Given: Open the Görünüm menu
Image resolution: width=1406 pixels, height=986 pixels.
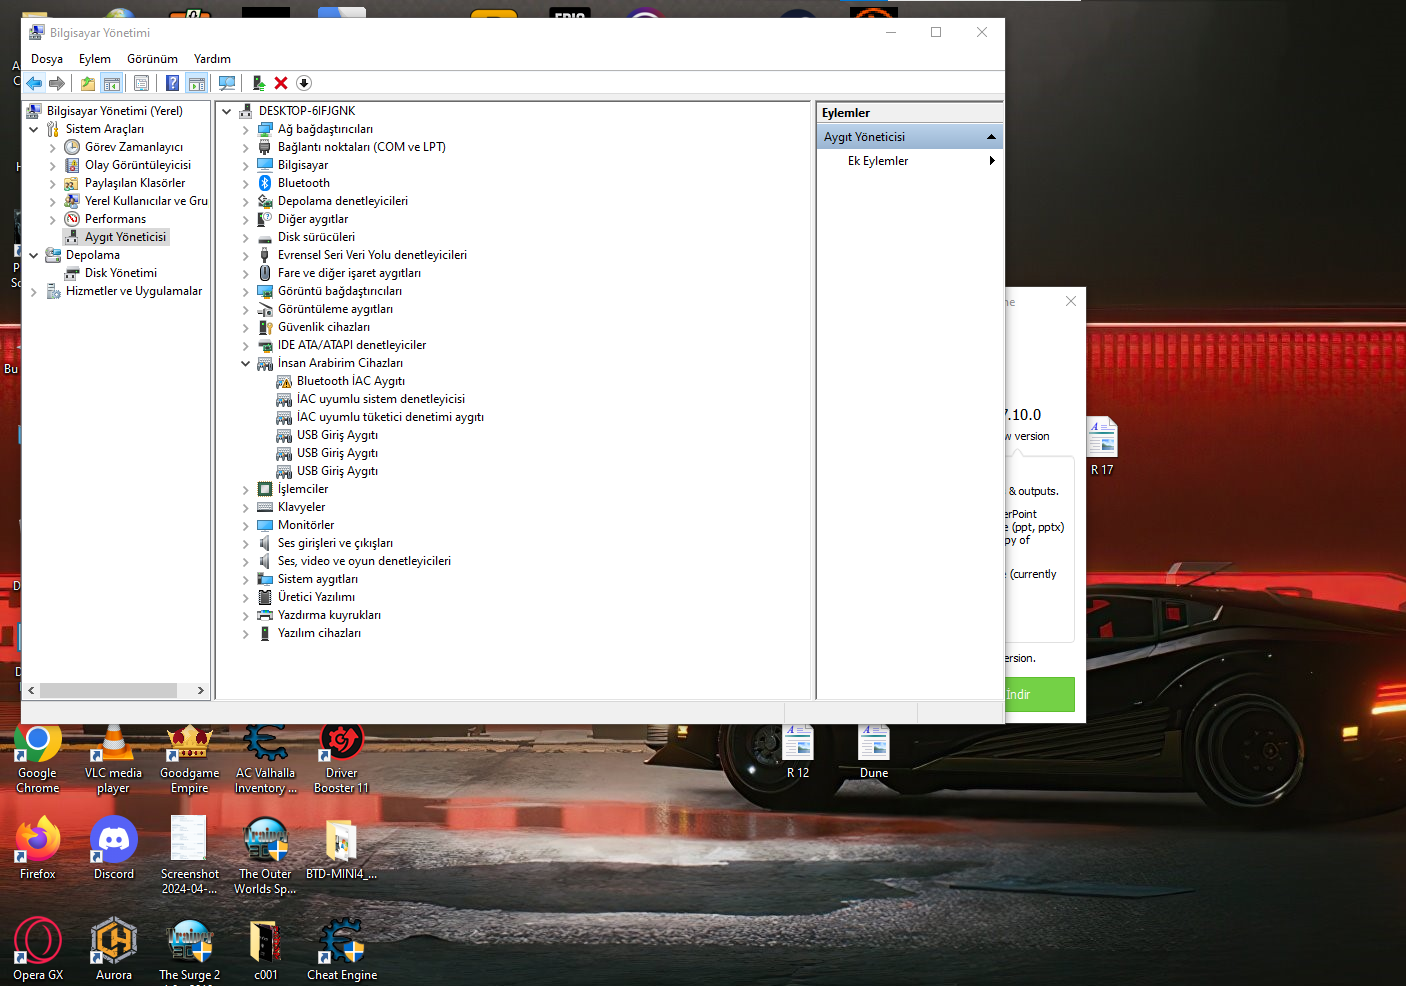Looking at the screenshot, I should pyautogui.click(x=152, y=59).
